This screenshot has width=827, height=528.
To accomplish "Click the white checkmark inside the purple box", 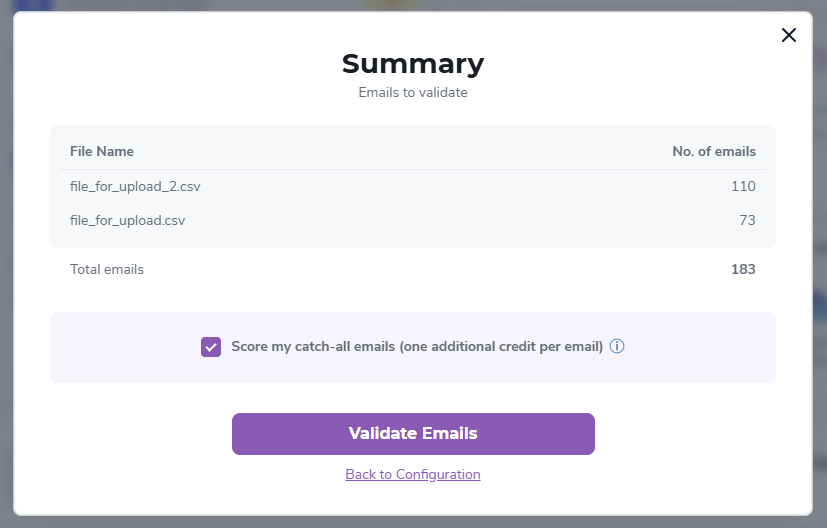I will click(211, 347).
